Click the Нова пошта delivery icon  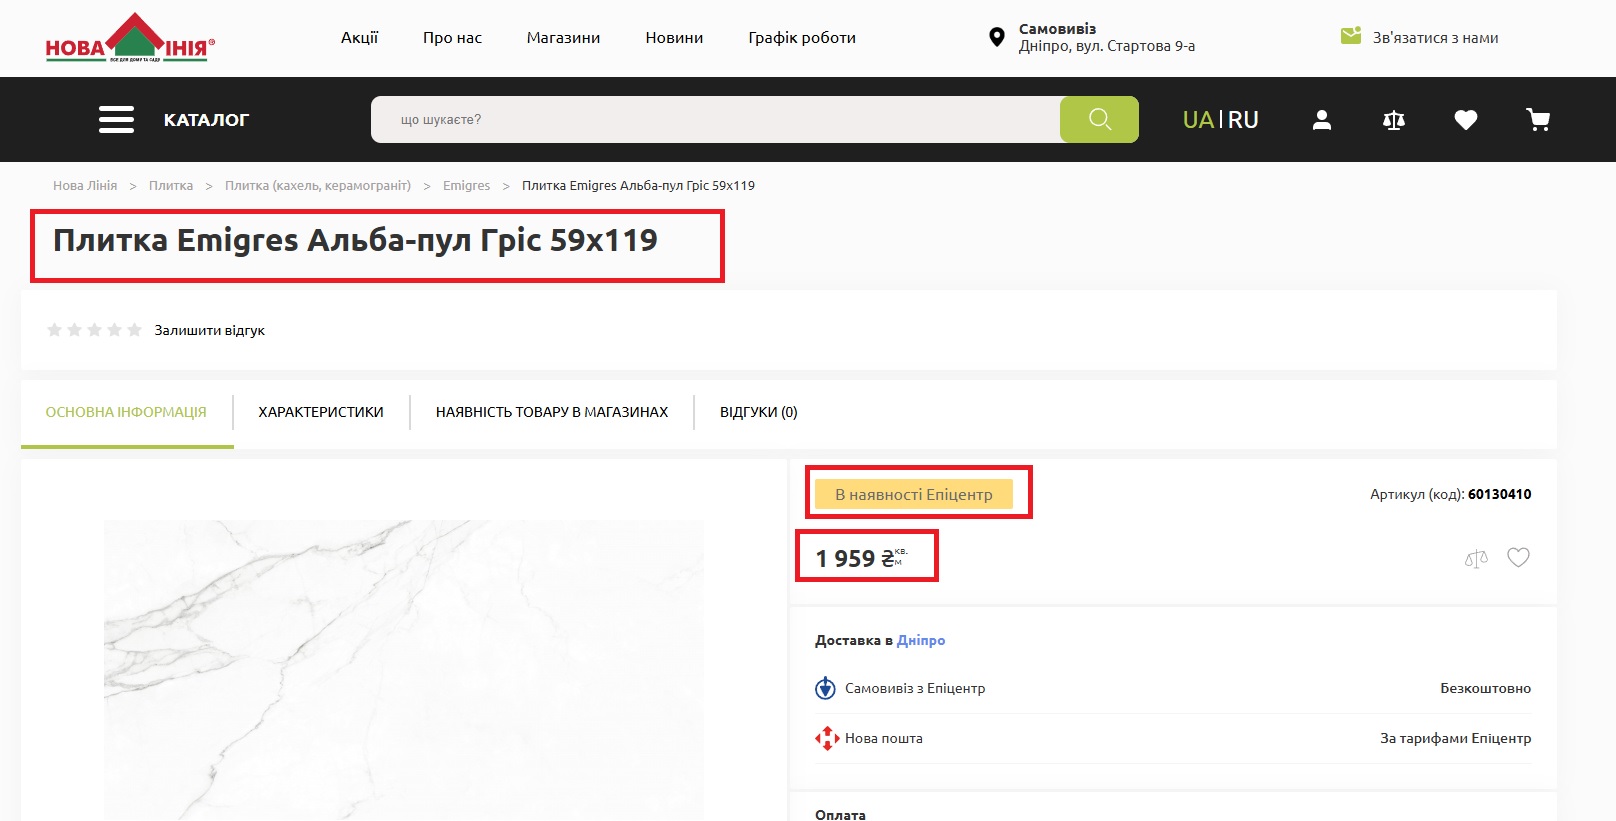point(827,738)
